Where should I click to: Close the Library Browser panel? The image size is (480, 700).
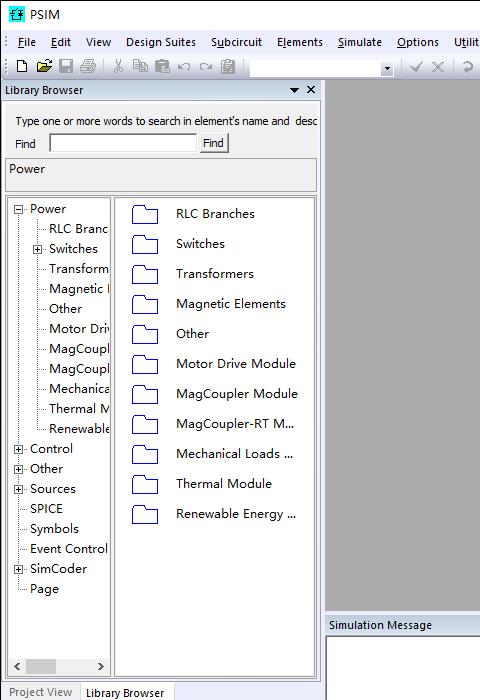click(311, 90)
